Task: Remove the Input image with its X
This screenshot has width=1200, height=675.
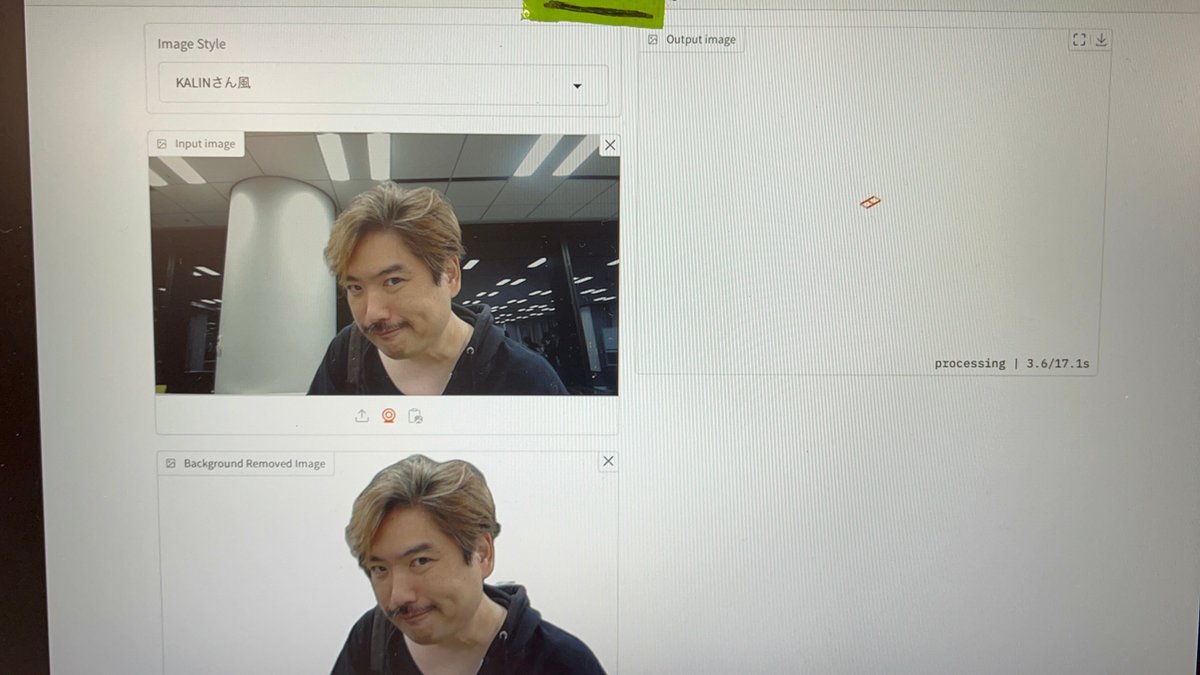Action: point(610,145)
